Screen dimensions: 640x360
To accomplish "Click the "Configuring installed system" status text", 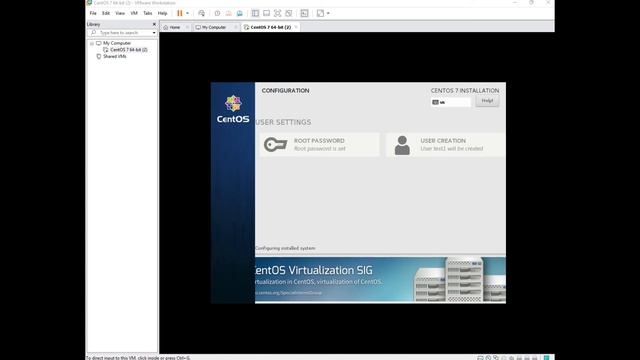I will (x=285, y=248).
